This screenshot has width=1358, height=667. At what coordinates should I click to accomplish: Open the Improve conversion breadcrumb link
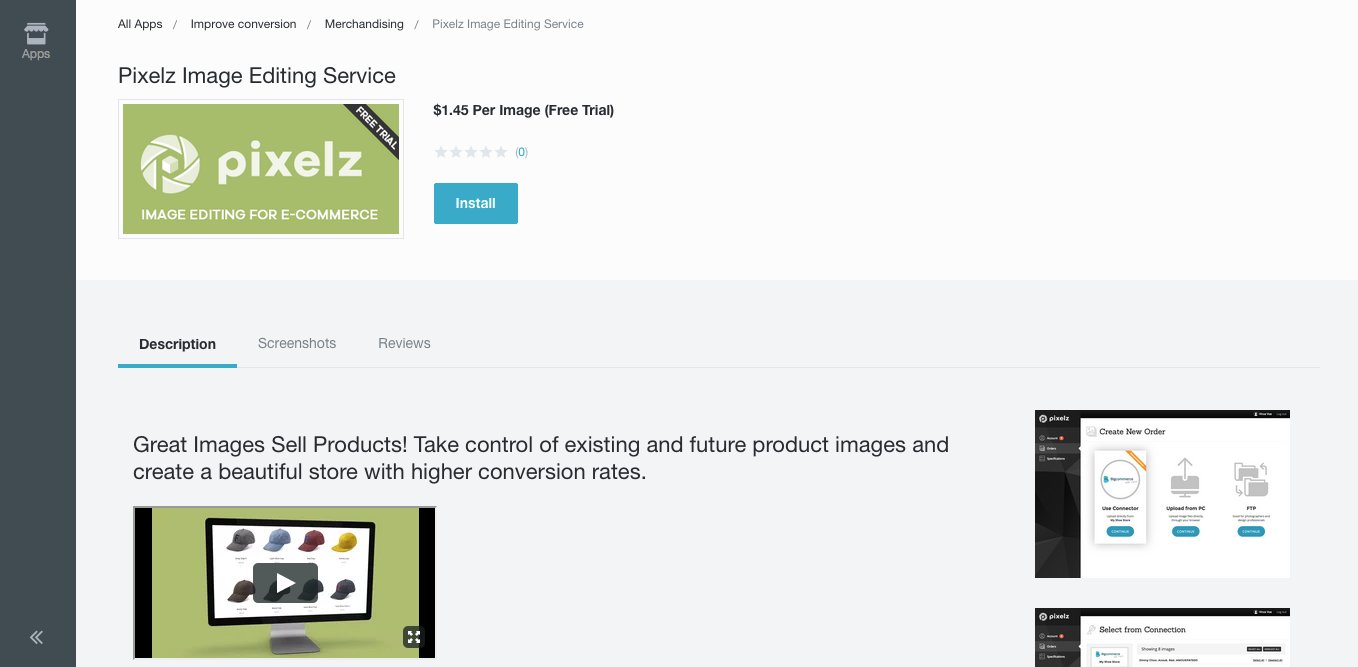[243, 24]
